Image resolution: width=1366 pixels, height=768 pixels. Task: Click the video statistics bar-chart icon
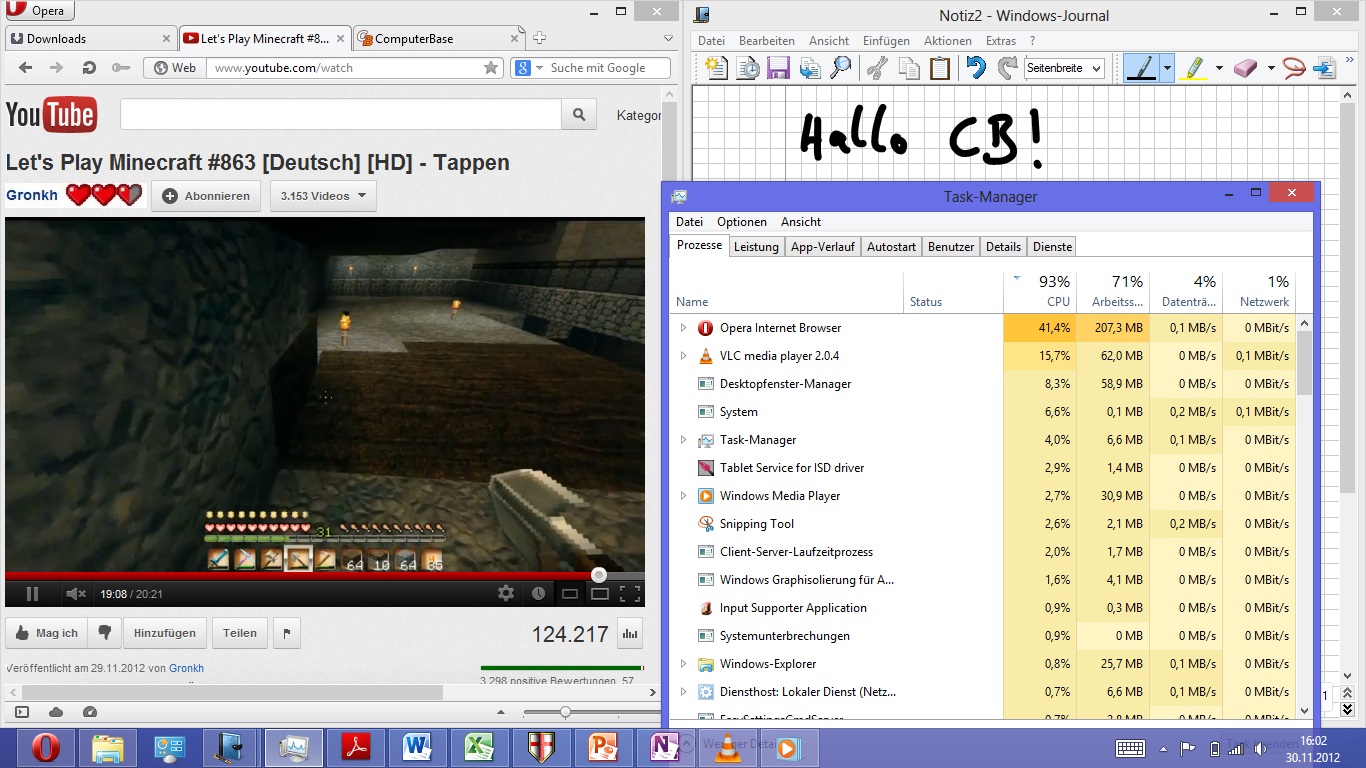tap(630, 633)
